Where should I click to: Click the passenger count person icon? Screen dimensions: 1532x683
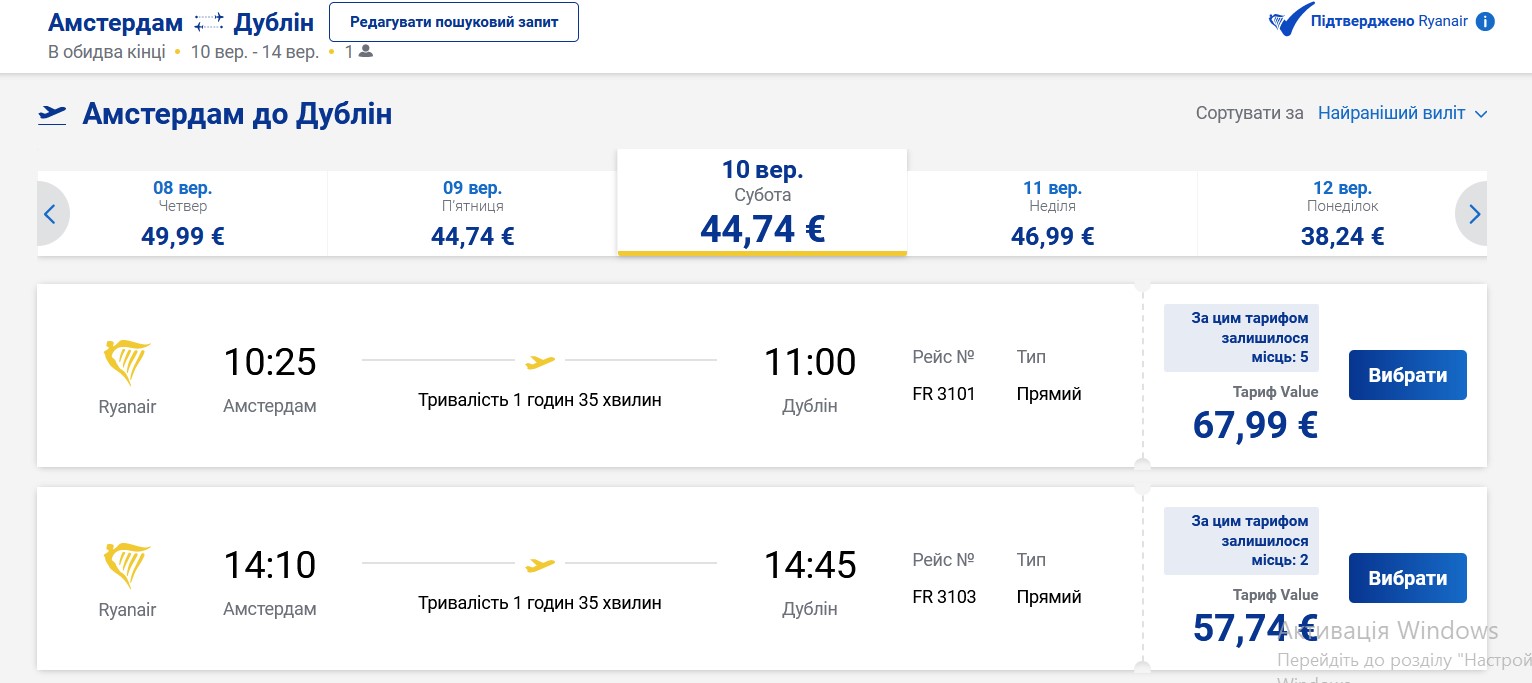[x=365, y=51]
